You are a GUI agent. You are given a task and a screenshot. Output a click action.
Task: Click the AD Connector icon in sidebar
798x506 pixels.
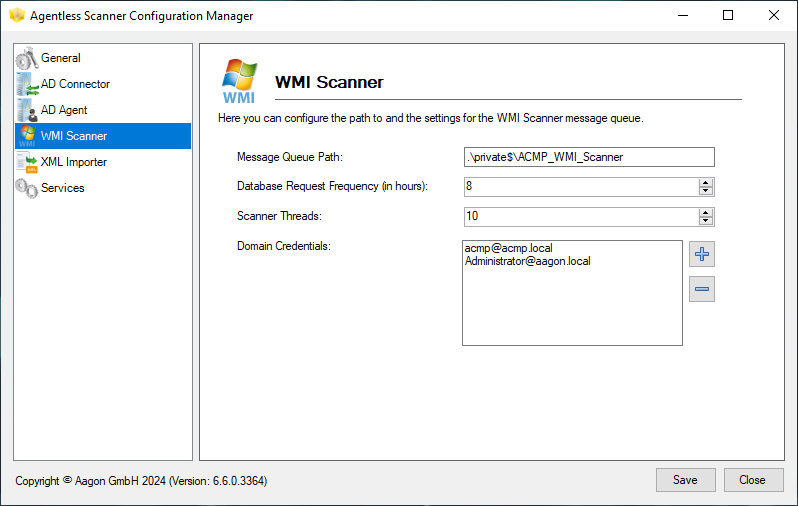pos(27,84)
